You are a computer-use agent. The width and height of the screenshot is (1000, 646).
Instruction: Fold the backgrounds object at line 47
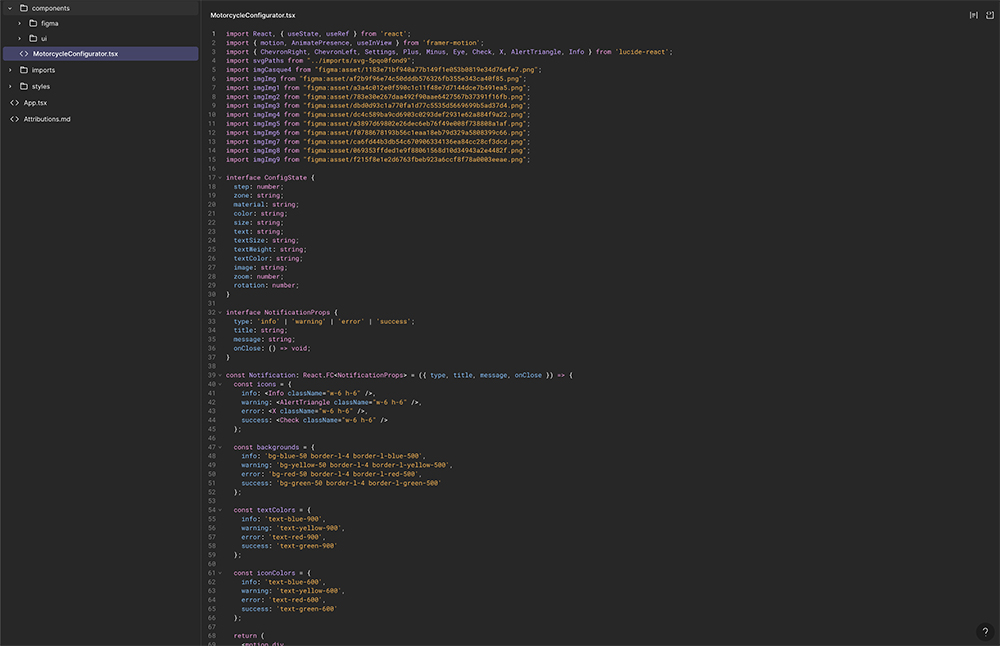pos(220,447)
